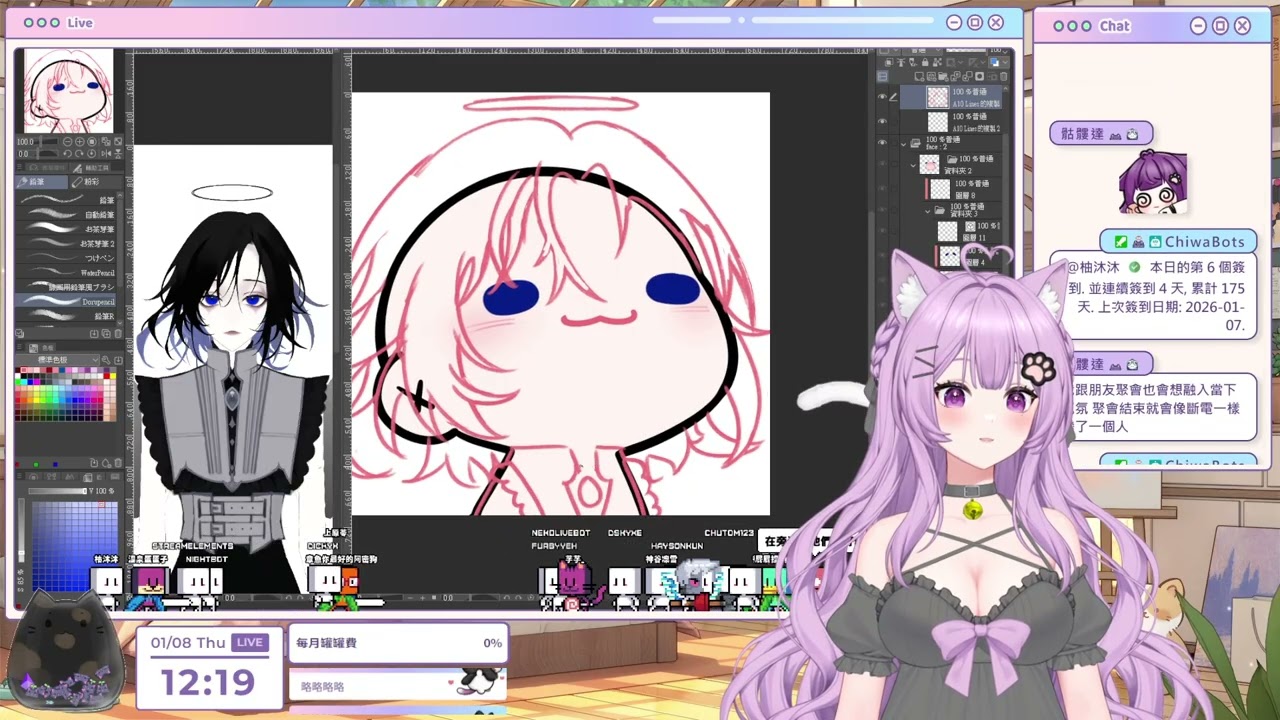1280x720 pixels.
Task: Click the apply mask to layer icon
Action: tap(992, 76)
